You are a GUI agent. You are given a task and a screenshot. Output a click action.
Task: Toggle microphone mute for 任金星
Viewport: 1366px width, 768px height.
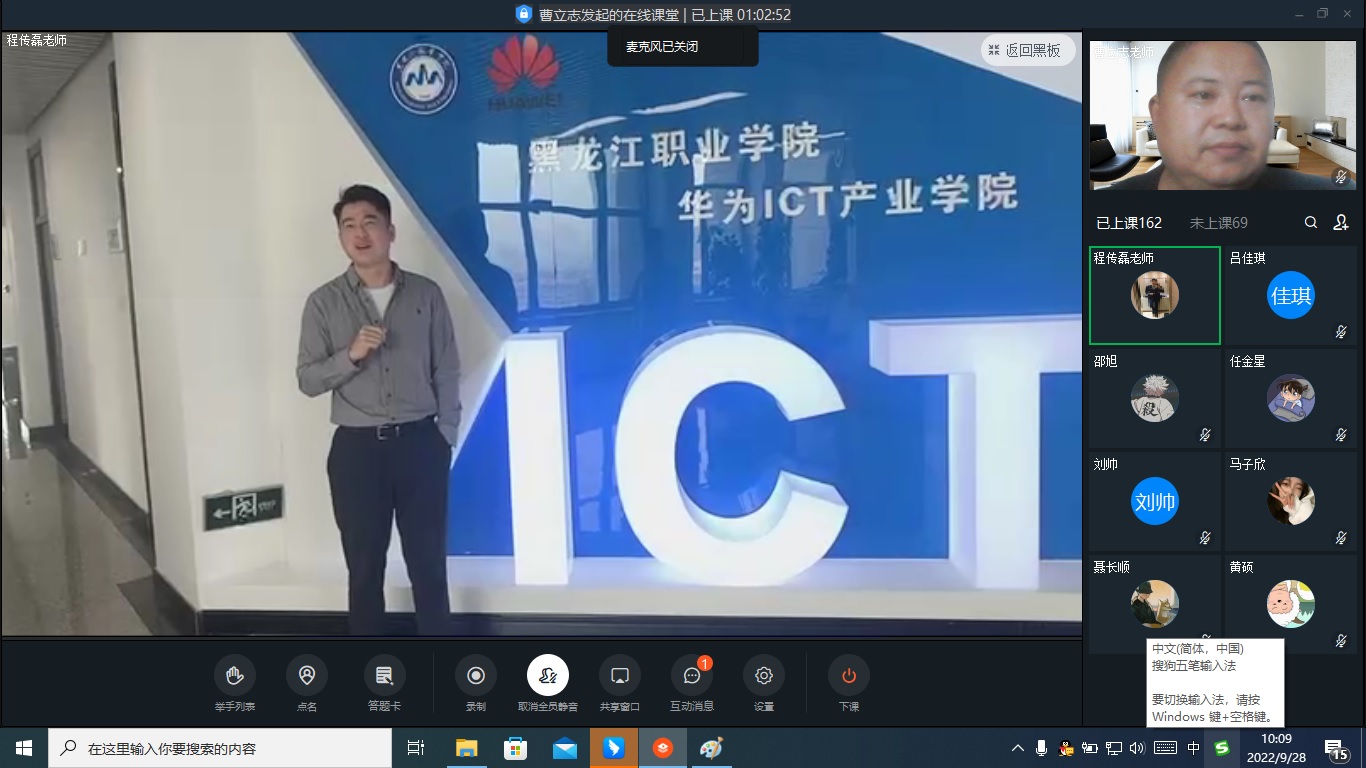click(x=1341, y=435)
